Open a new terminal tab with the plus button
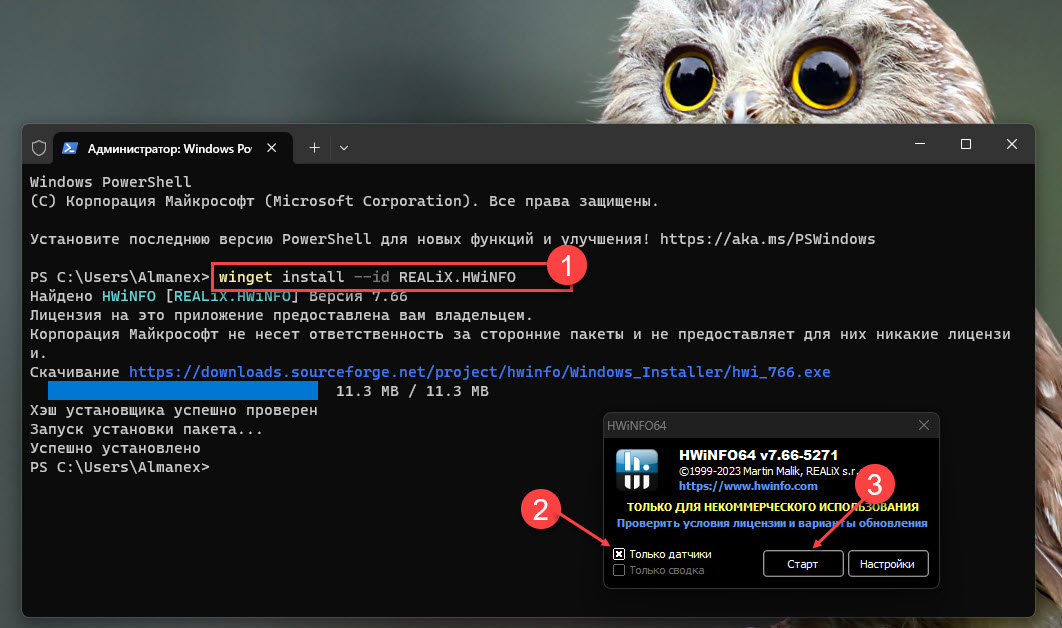This screenshot has height=628, width=1062. tap(314, 148)
